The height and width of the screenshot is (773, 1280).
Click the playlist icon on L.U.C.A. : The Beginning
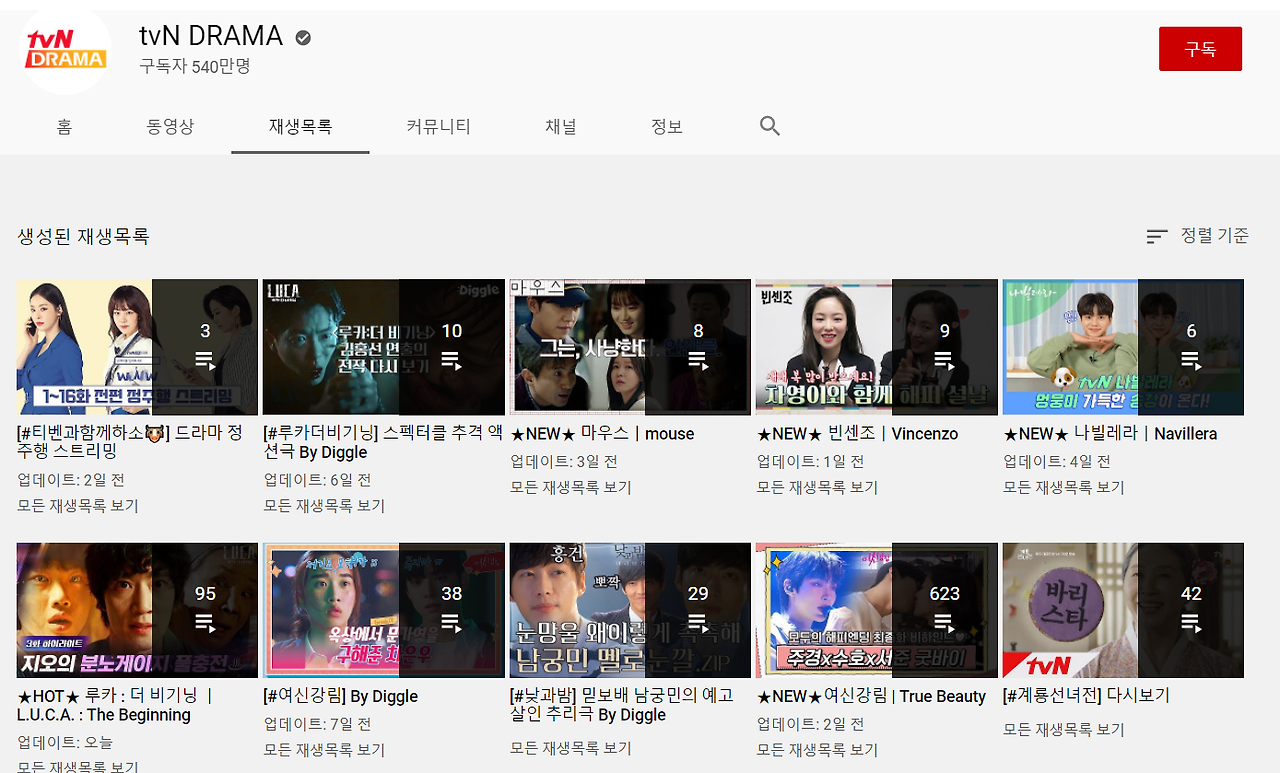tap(205, 622)
